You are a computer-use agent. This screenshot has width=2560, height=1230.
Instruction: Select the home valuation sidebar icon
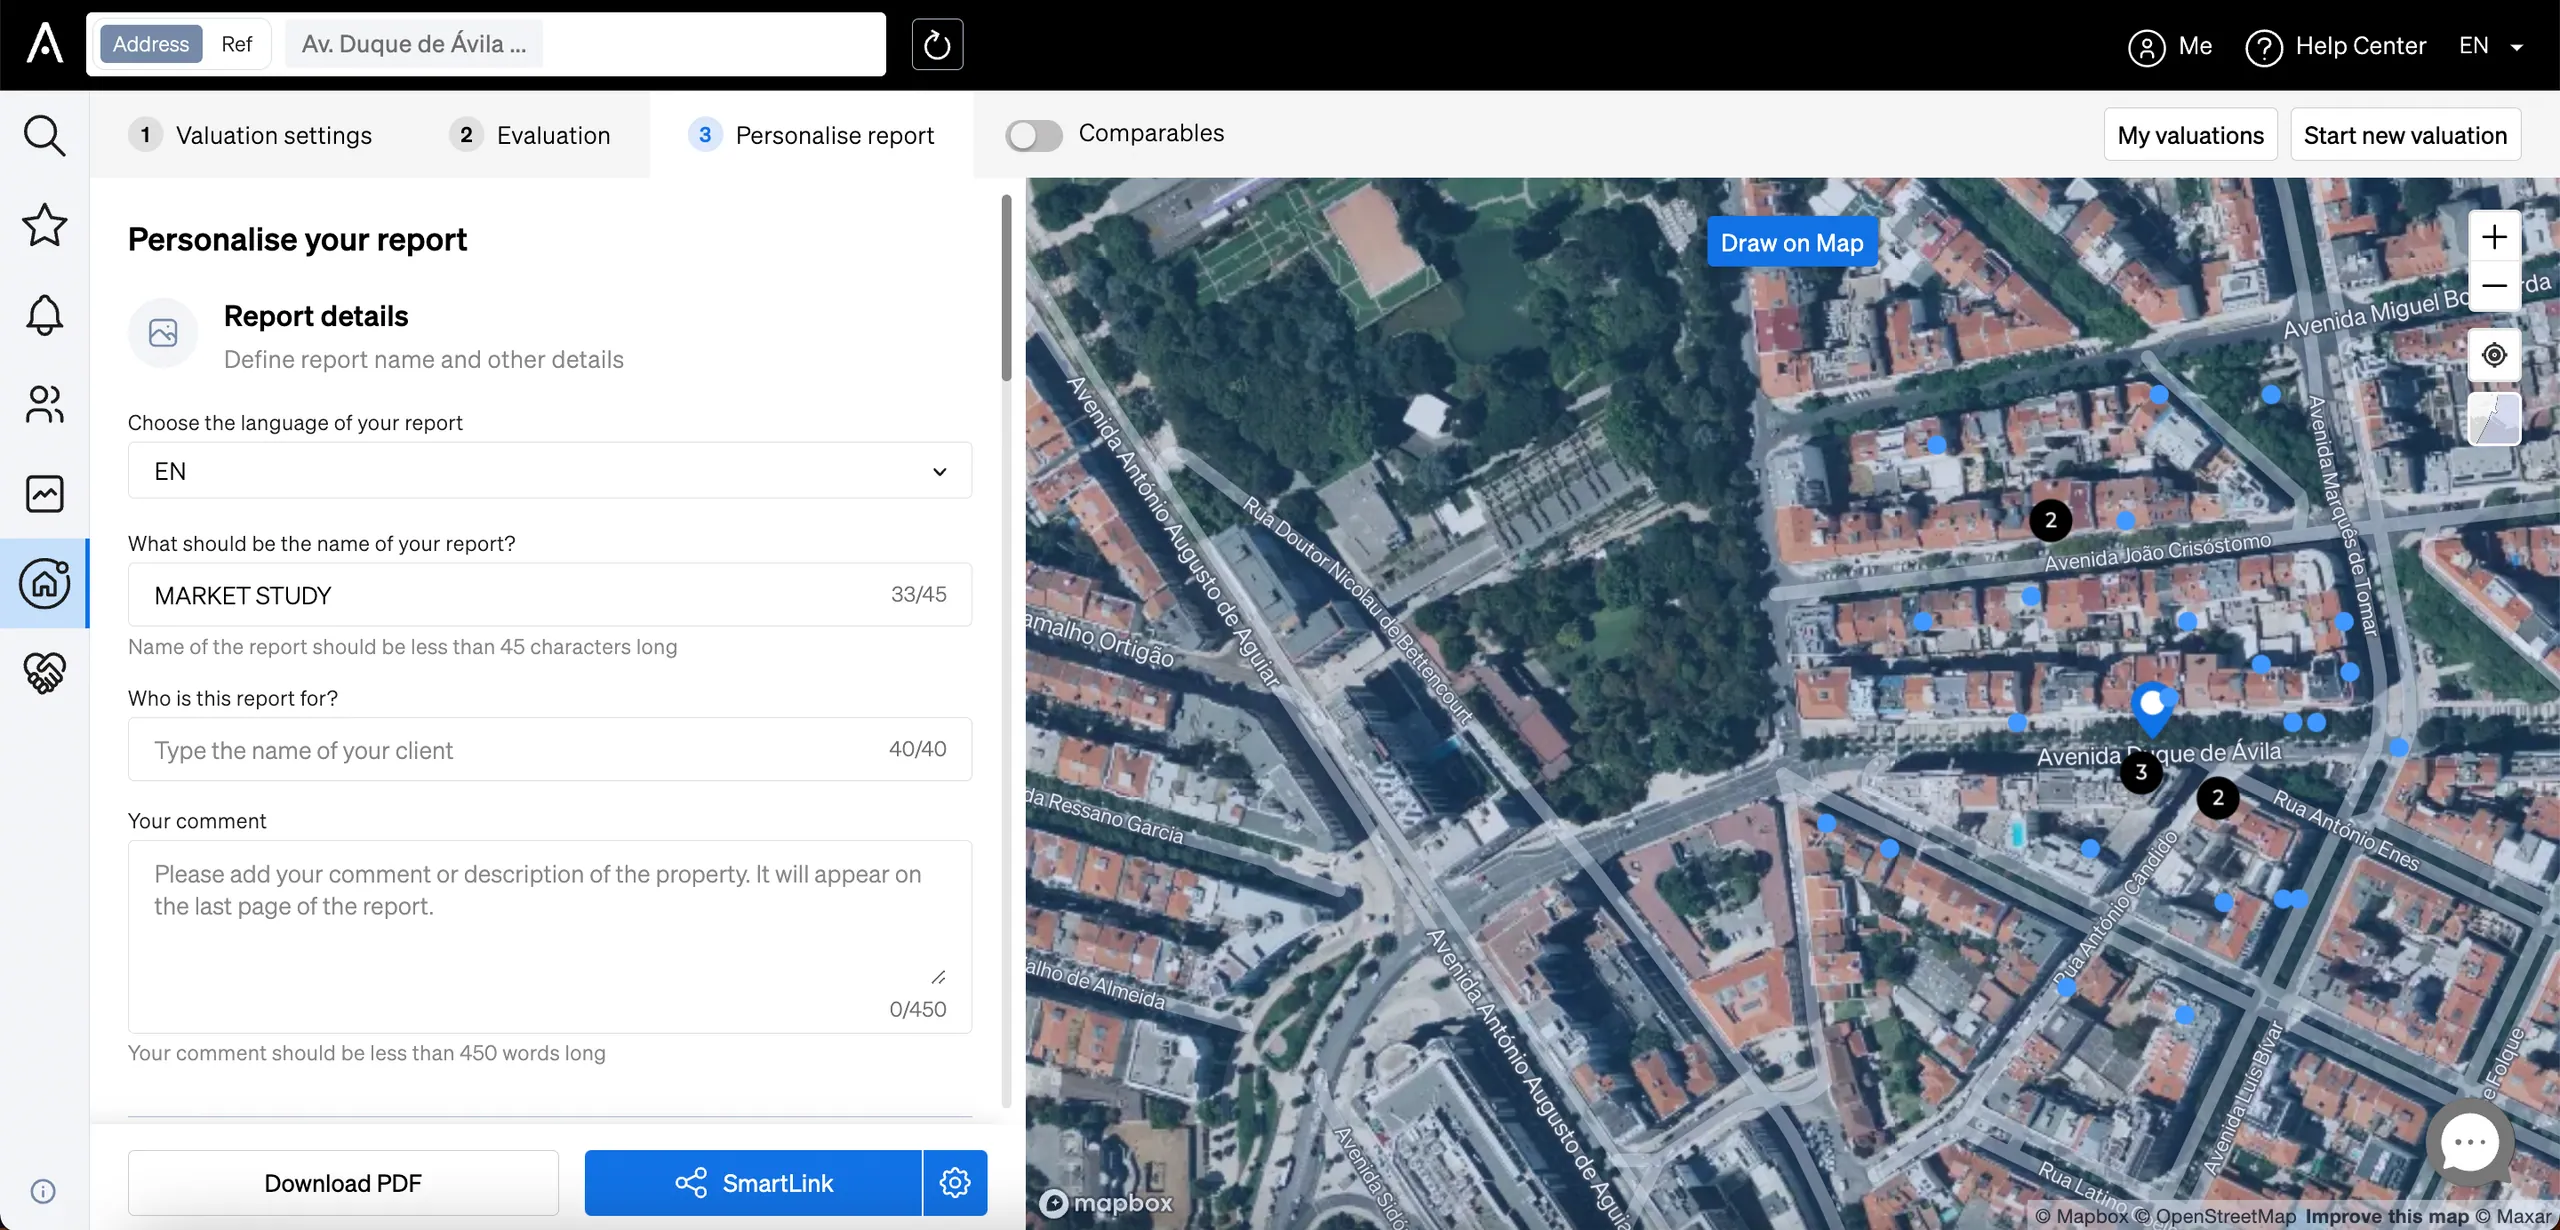44,583
